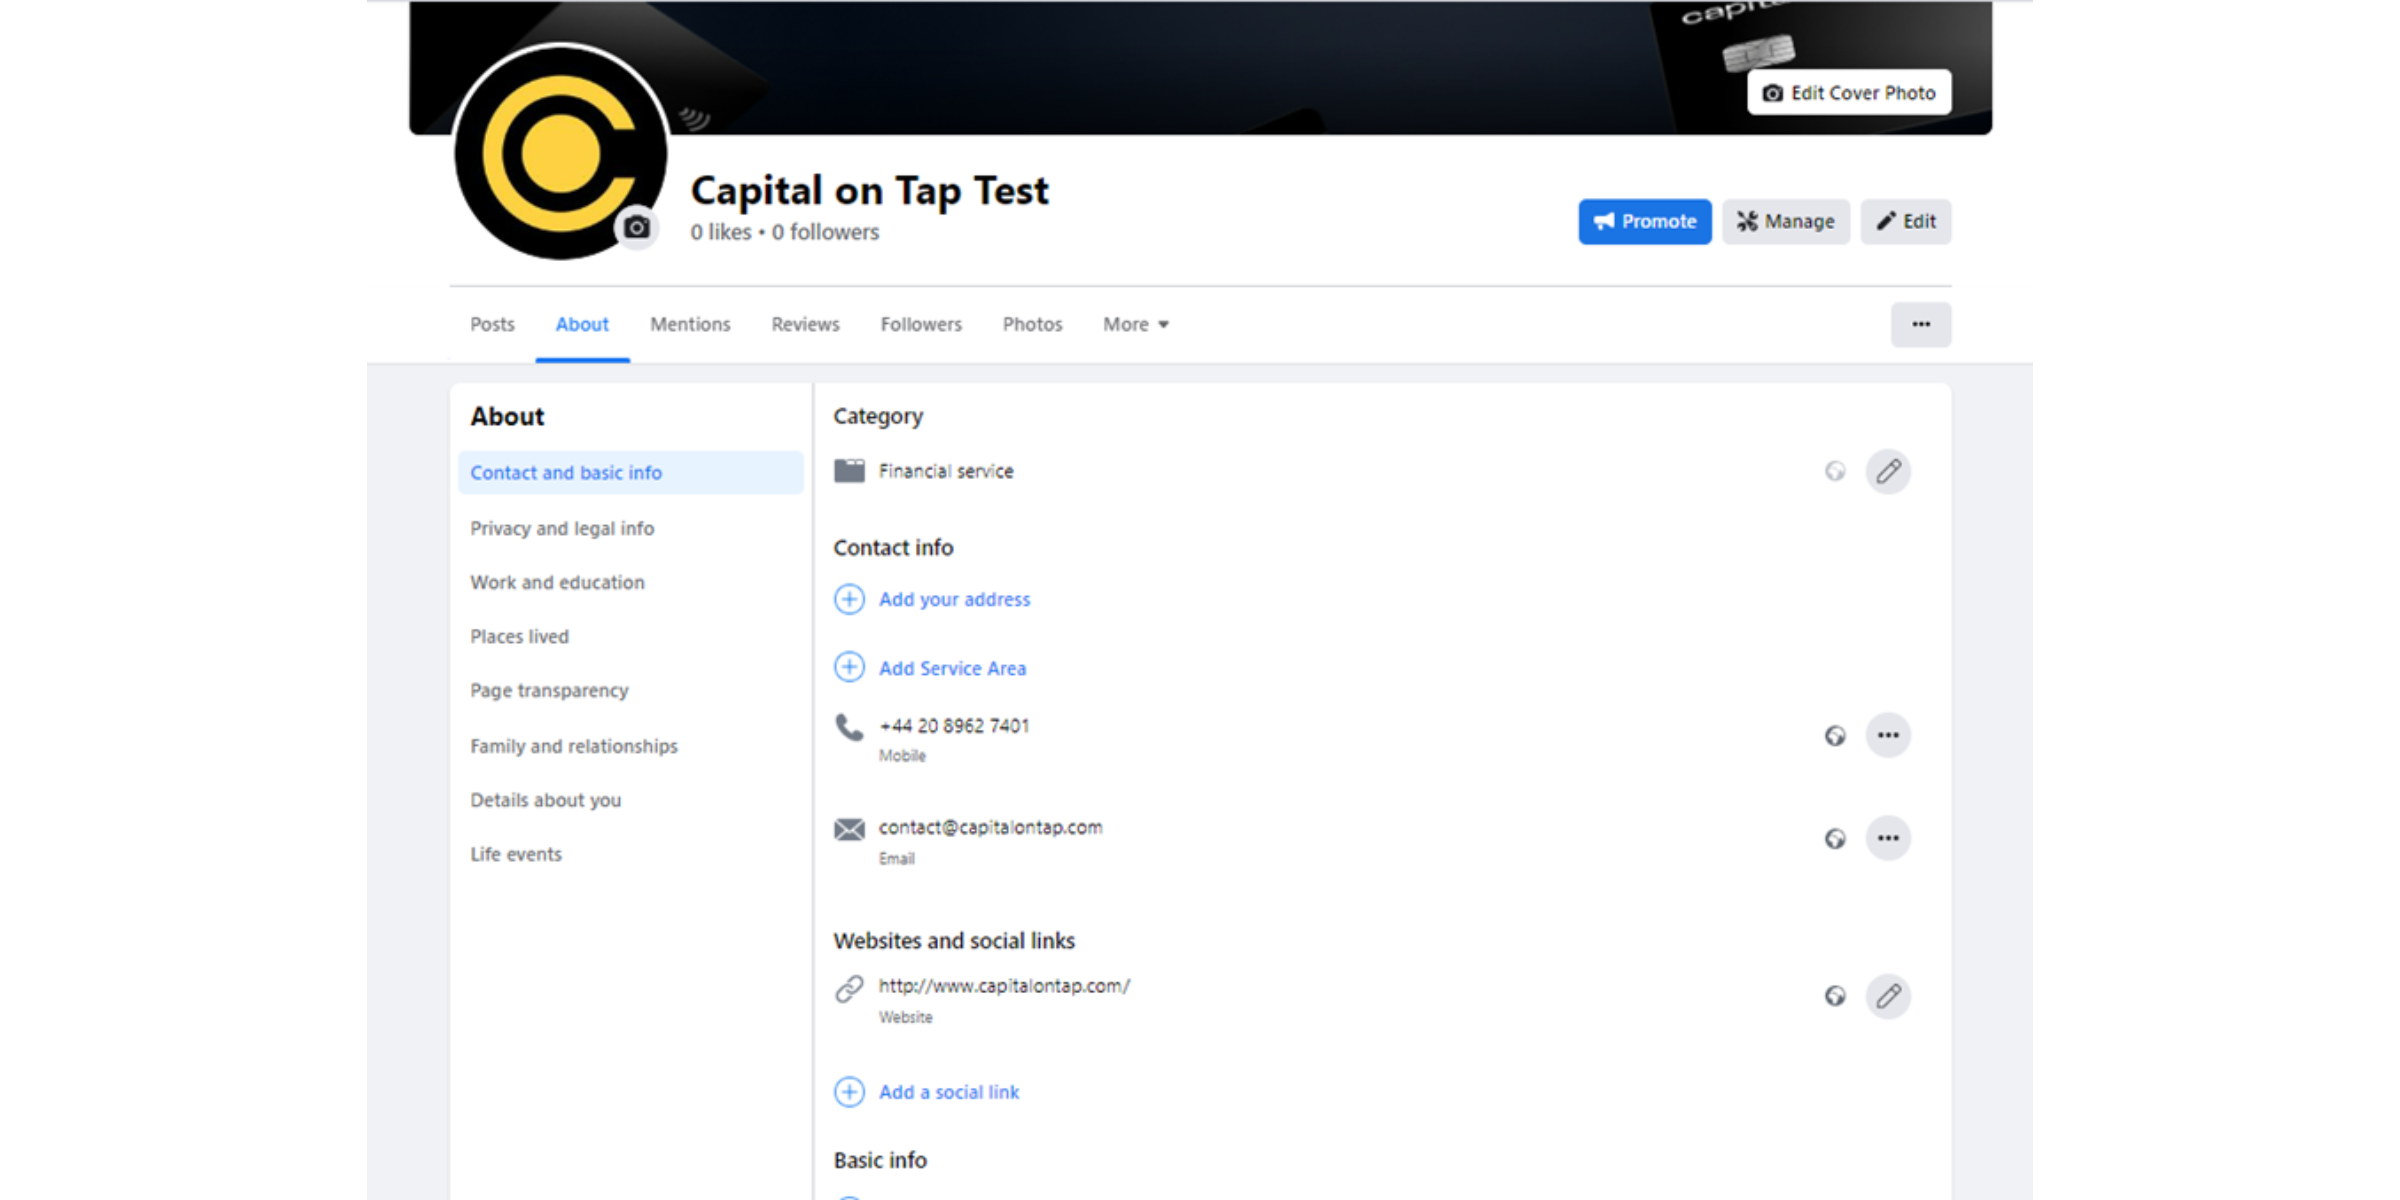Click the contact@capitalontap.com email text
Viewport: 2400px width, 1200px height.
[x=990, y=827]
